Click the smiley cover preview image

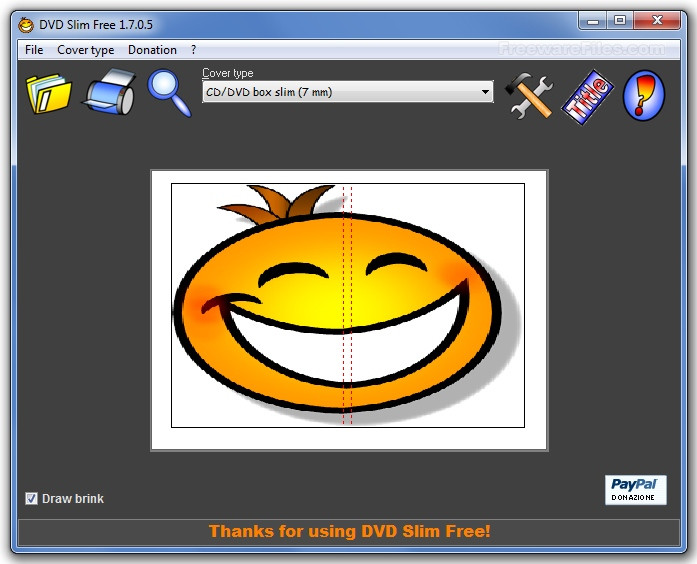[x=348, y=305]
